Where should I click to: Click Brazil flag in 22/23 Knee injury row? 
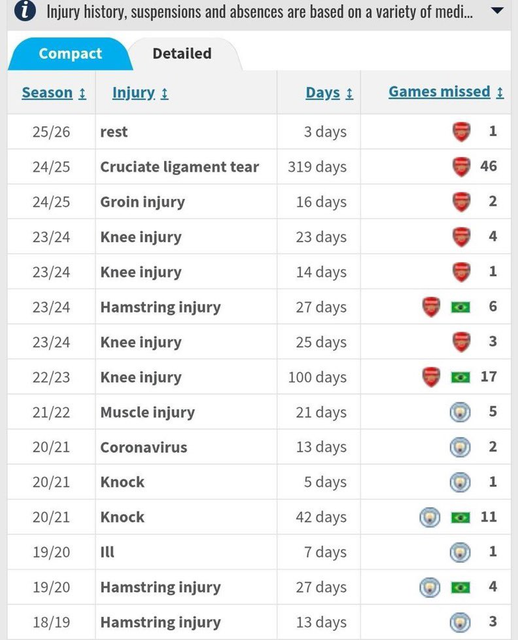[460, 377]
